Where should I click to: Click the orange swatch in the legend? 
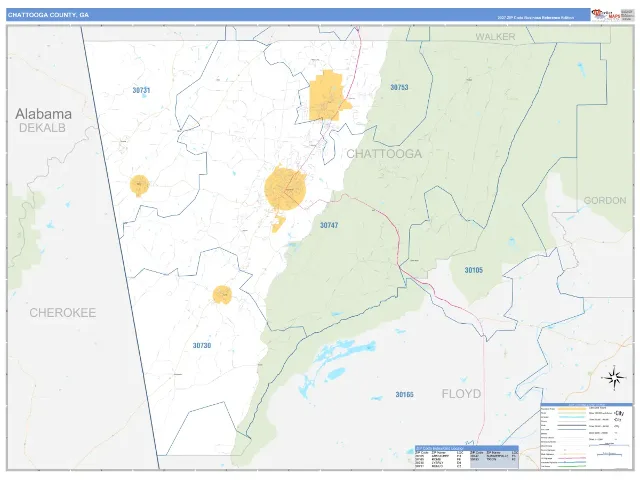(x=571, y=409)
